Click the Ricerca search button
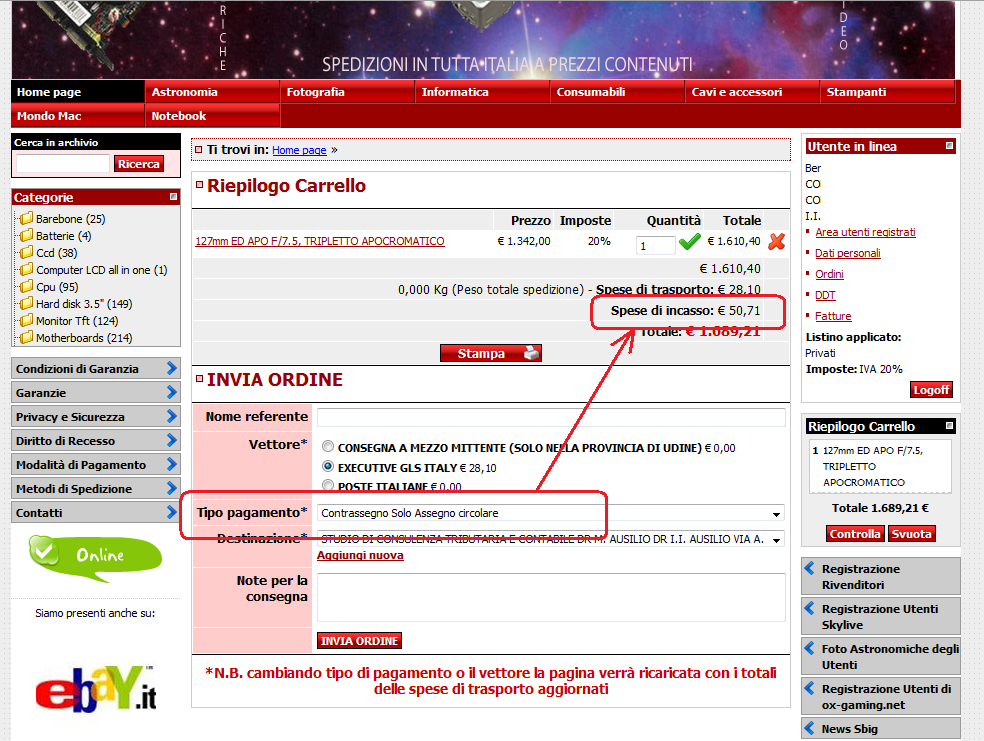This screenshot has width=984, height=741. [139, 164]
